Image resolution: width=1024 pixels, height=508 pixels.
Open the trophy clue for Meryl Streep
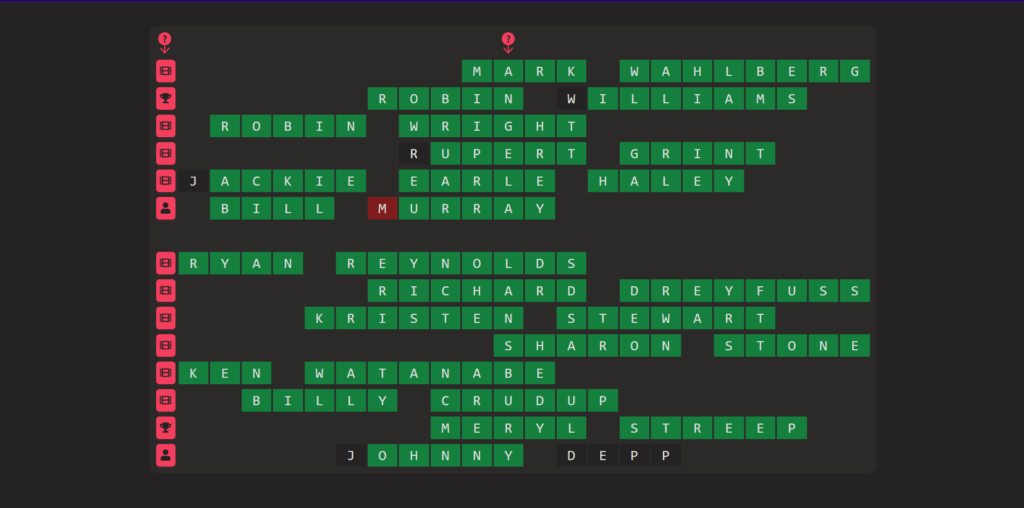165,428
